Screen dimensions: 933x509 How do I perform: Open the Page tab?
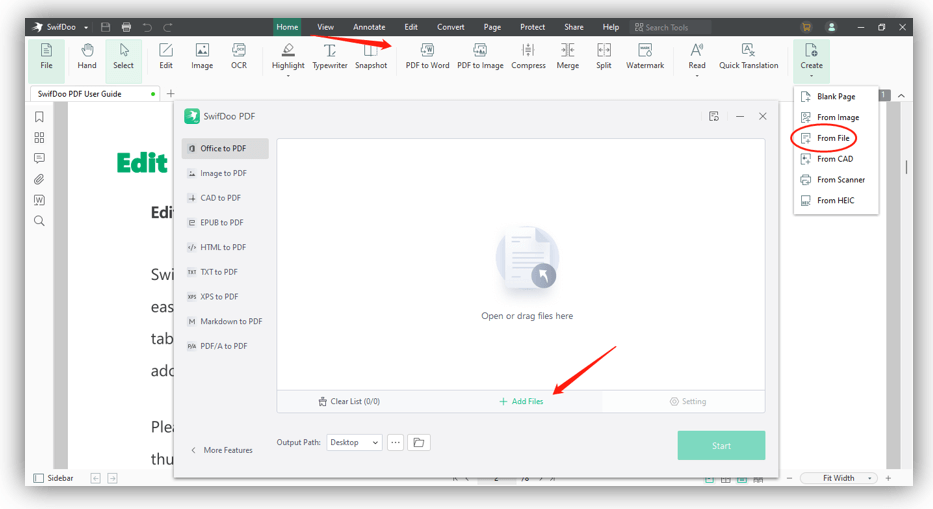pos(492,27)
